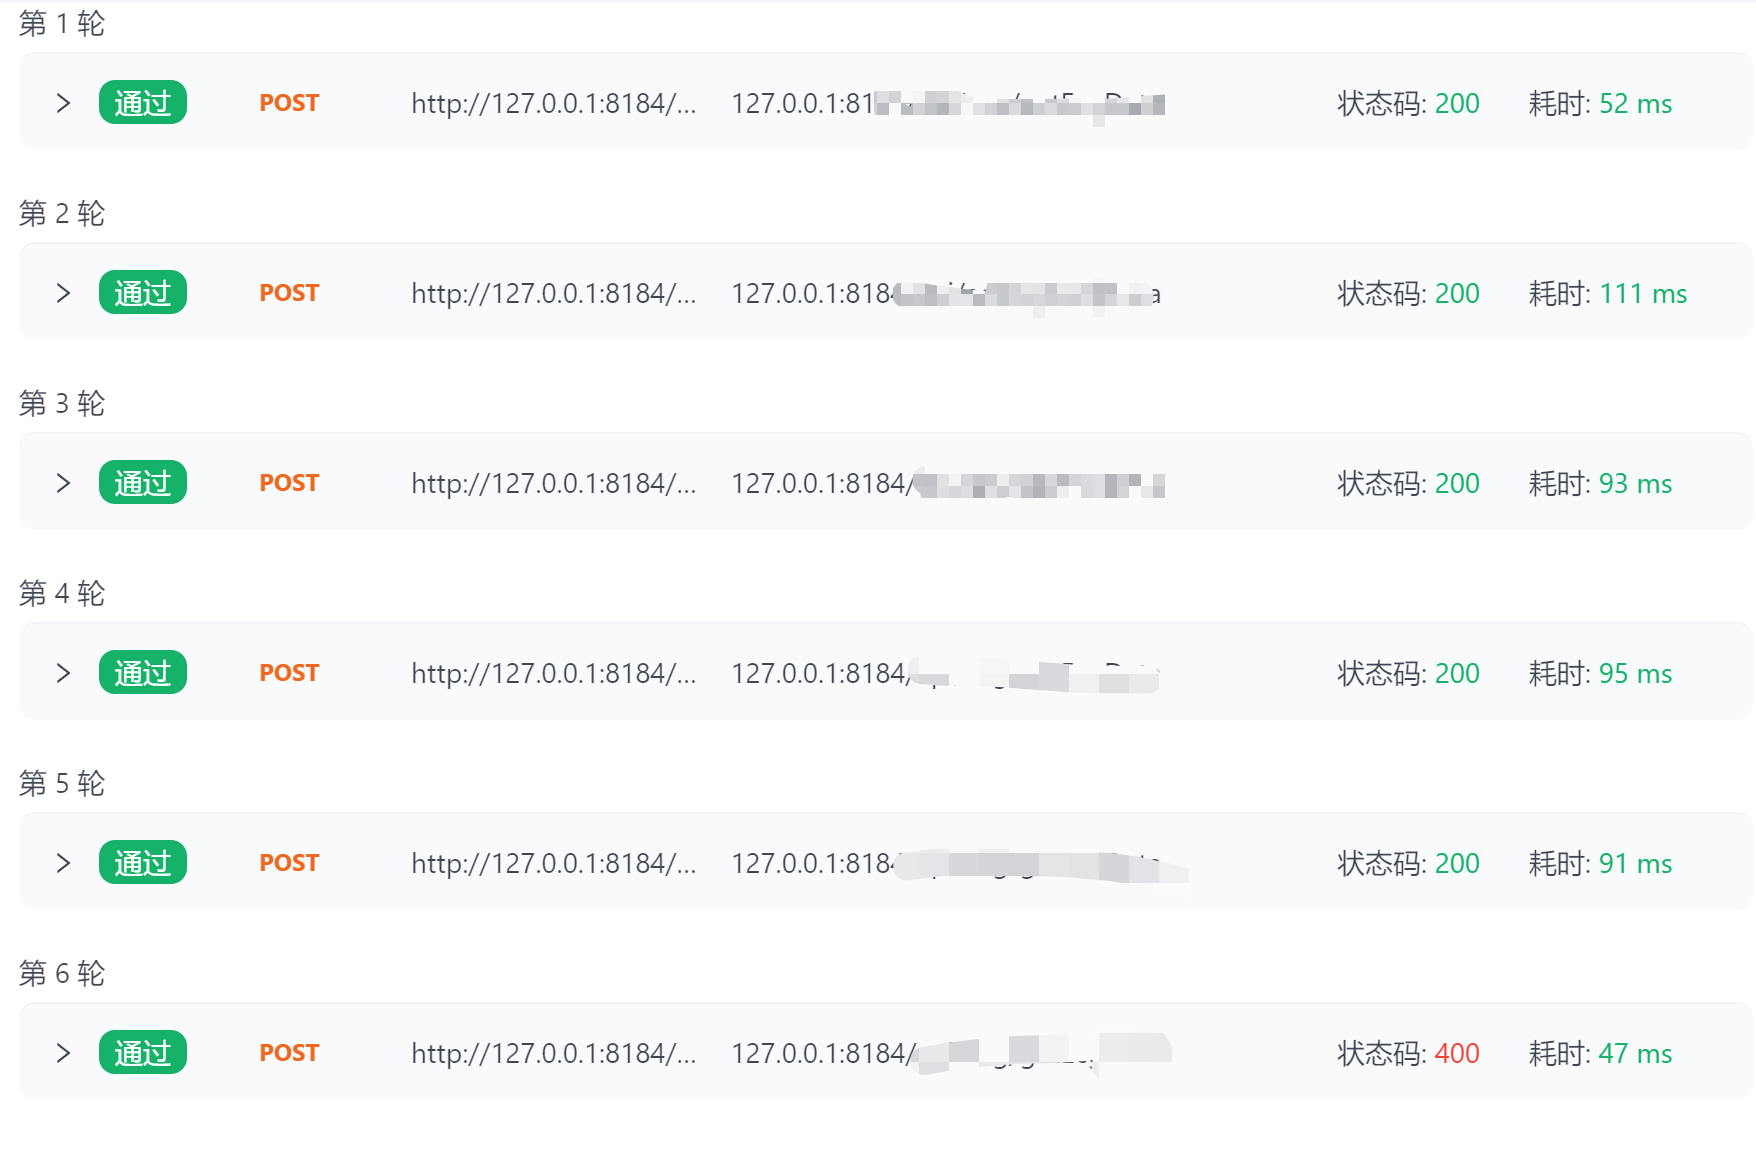Select the 第 2 轮 round heading

click(62, 213)
